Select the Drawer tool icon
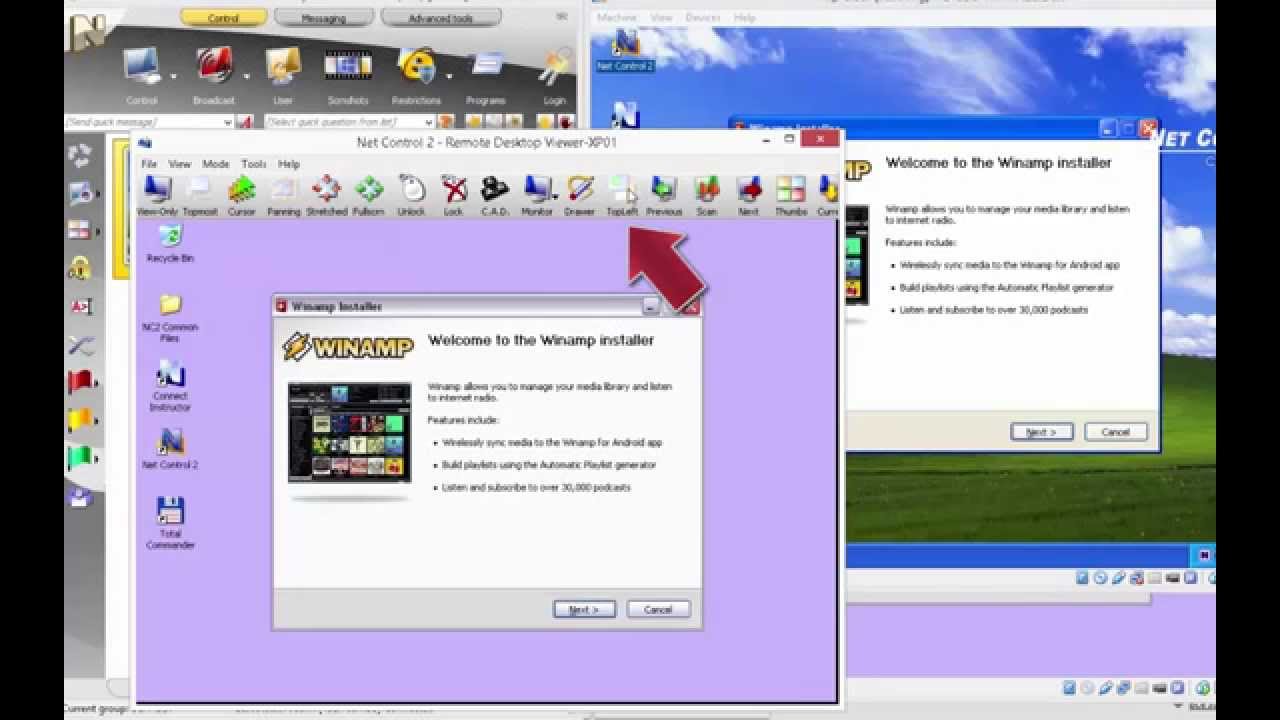 (580, 195)
